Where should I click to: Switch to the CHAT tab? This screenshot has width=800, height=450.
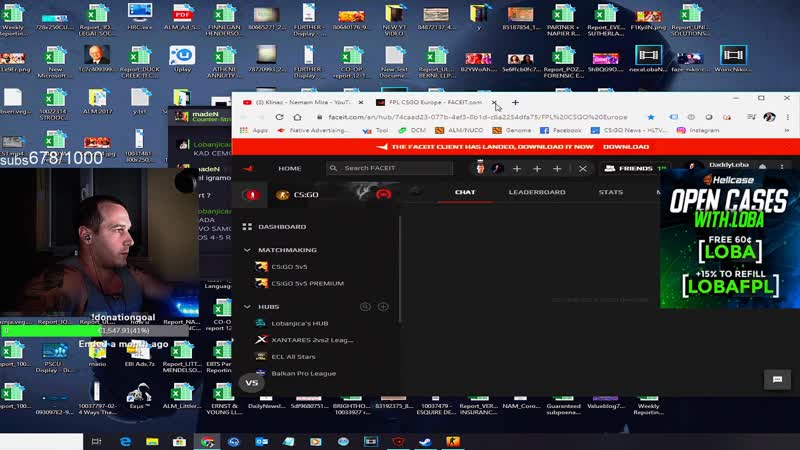[x=465, y=192]
